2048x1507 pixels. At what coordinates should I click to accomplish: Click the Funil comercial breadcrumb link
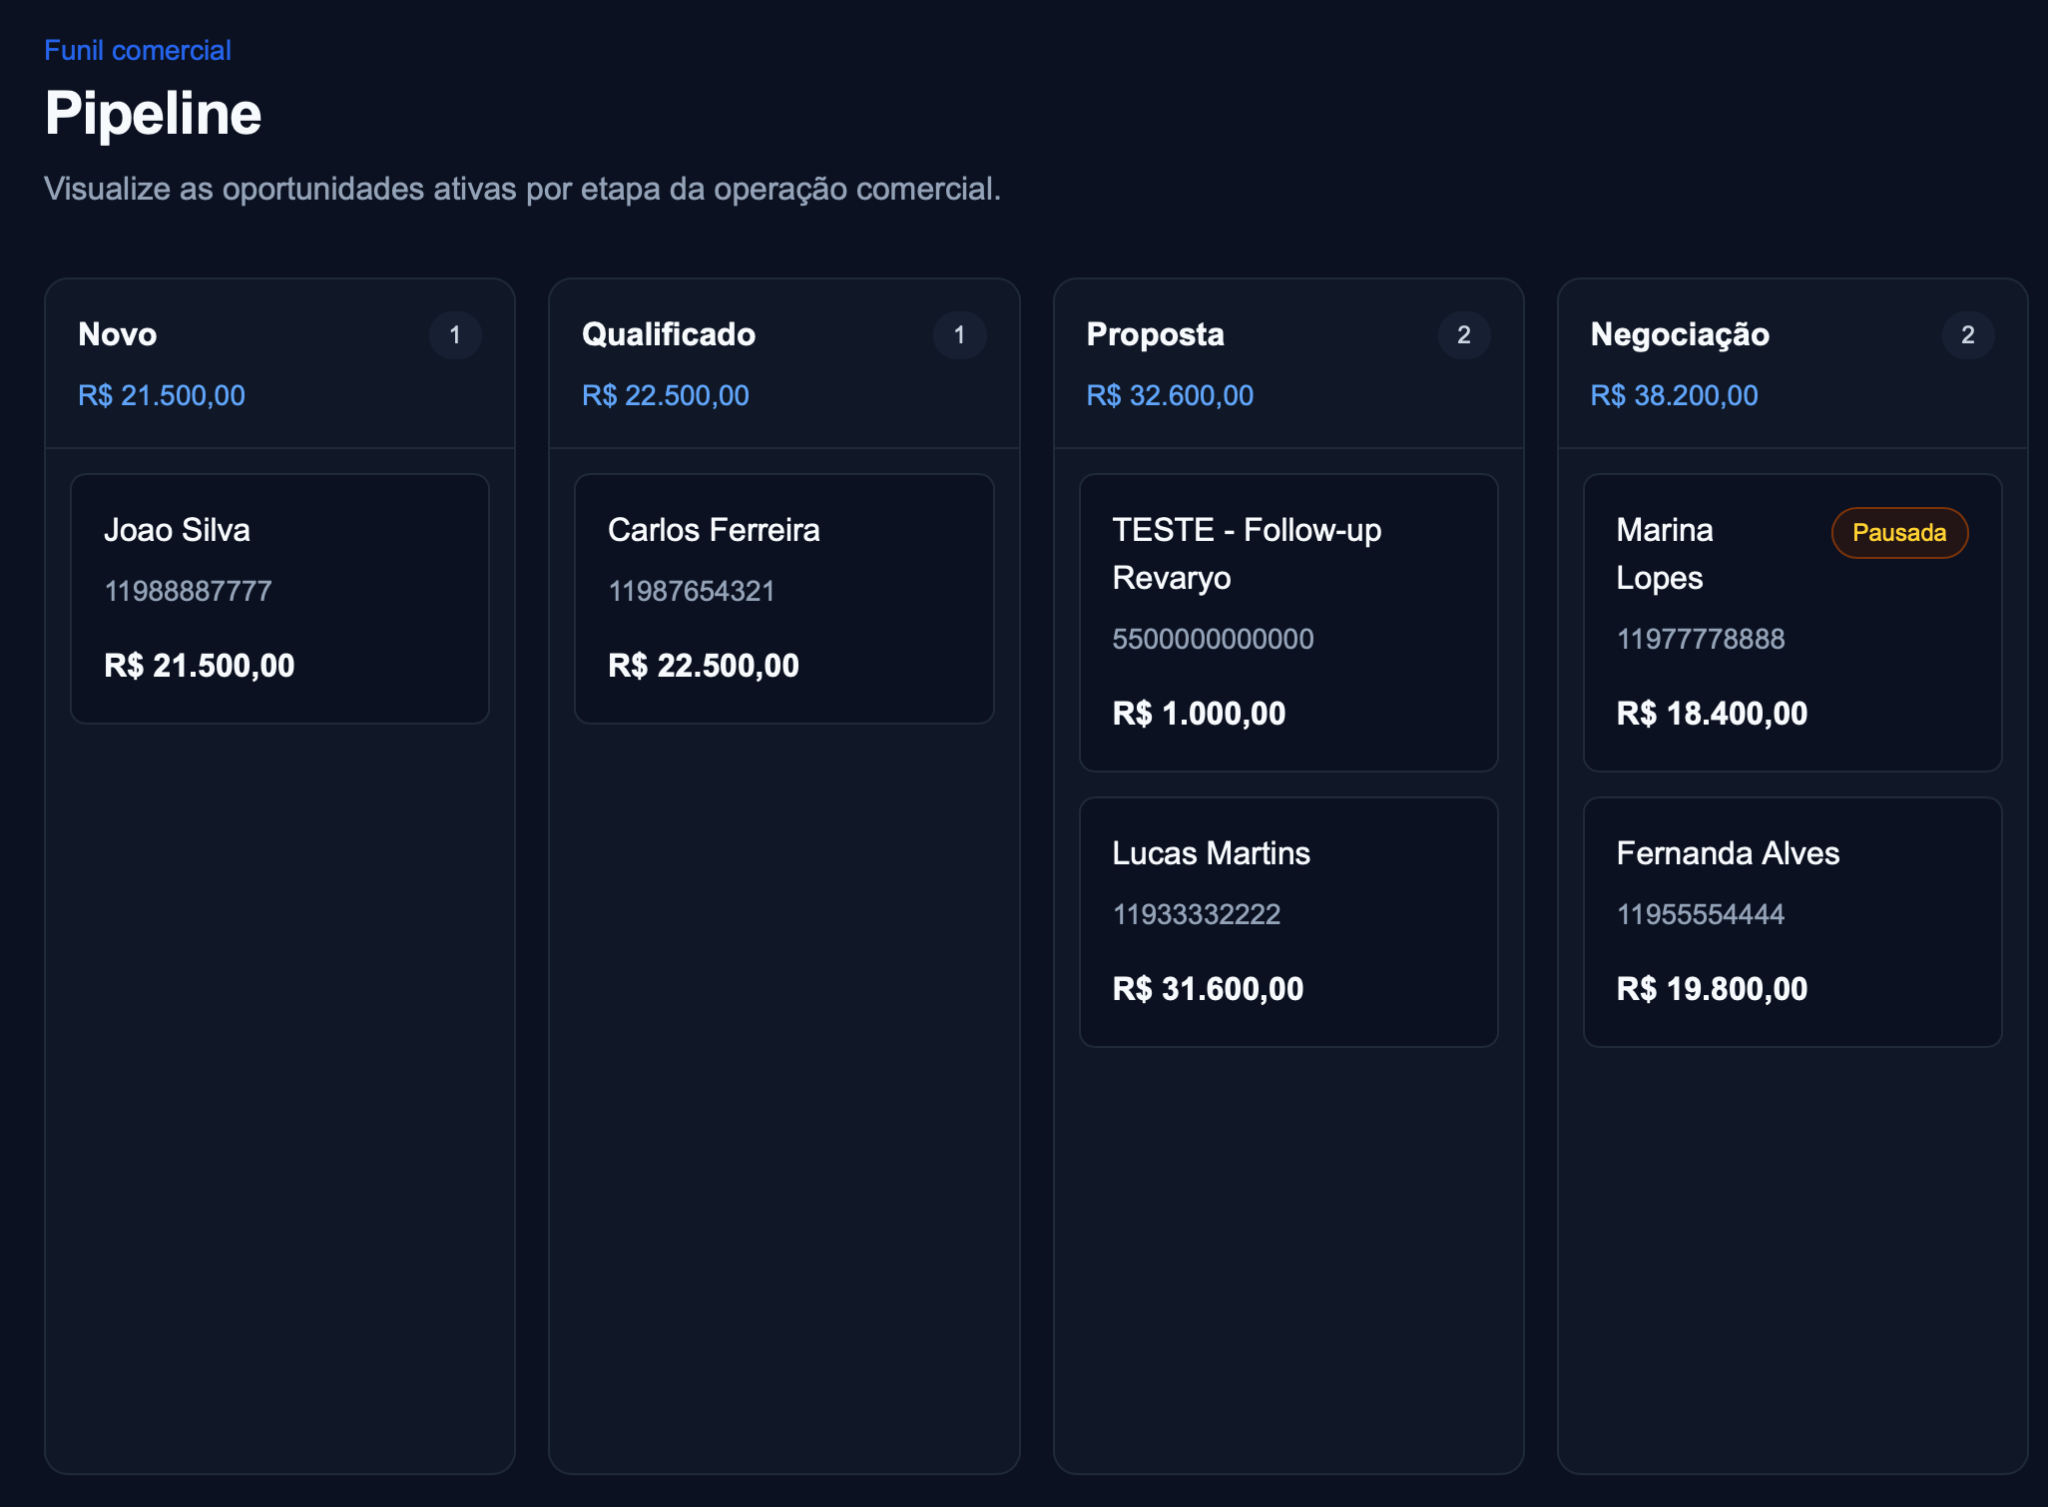click(x=138, y=50)
